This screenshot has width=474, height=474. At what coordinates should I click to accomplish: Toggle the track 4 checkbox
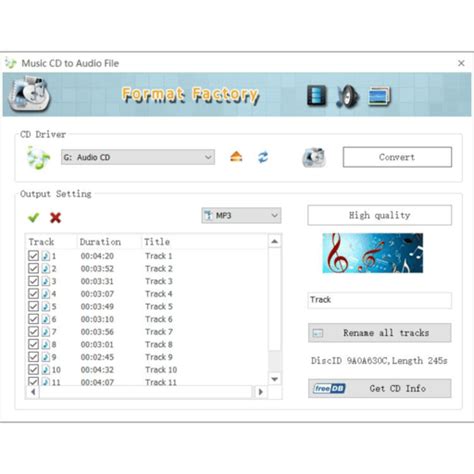[33, 294]
